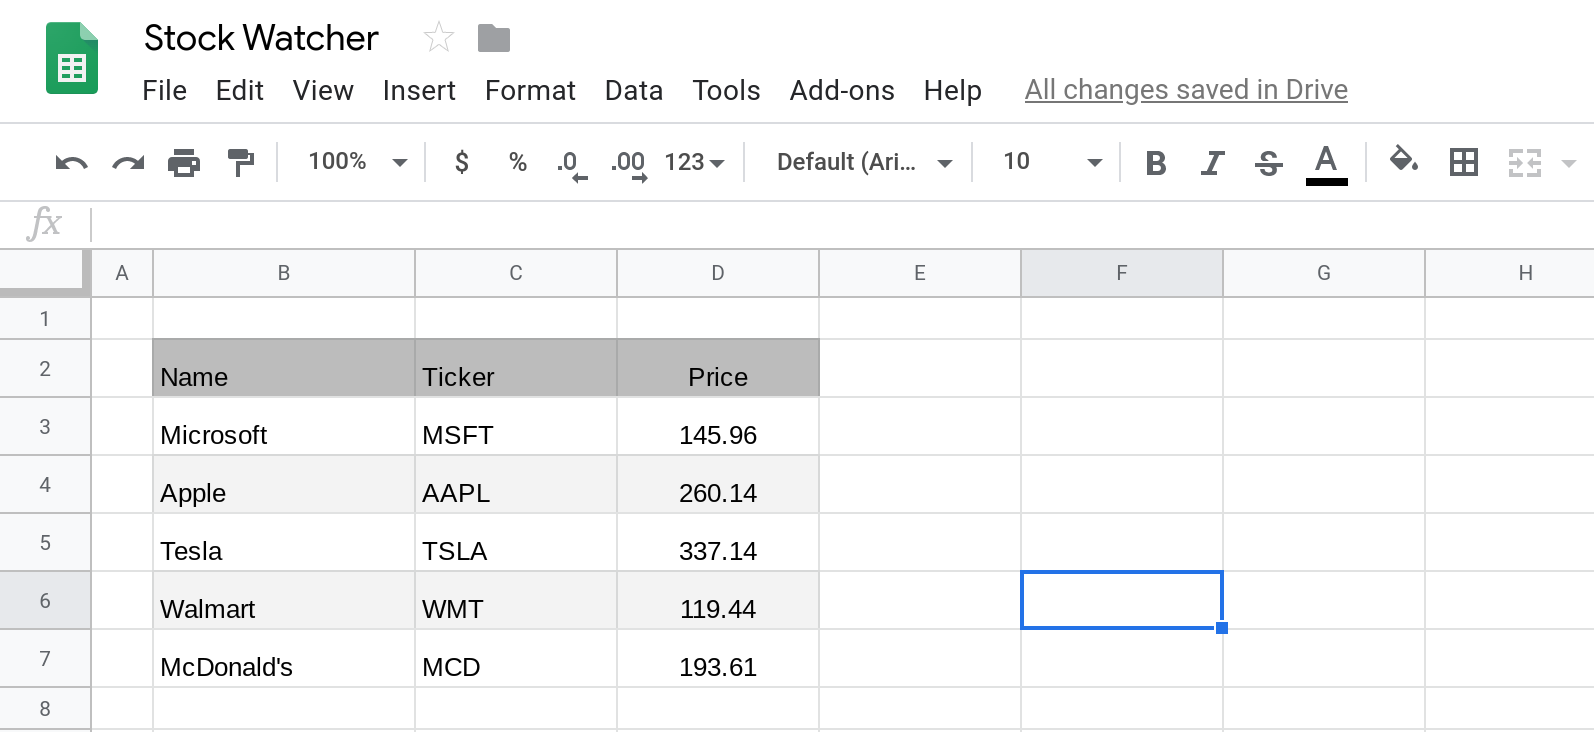
Task: Click the select-all corner box
Action: click(45, 273)
